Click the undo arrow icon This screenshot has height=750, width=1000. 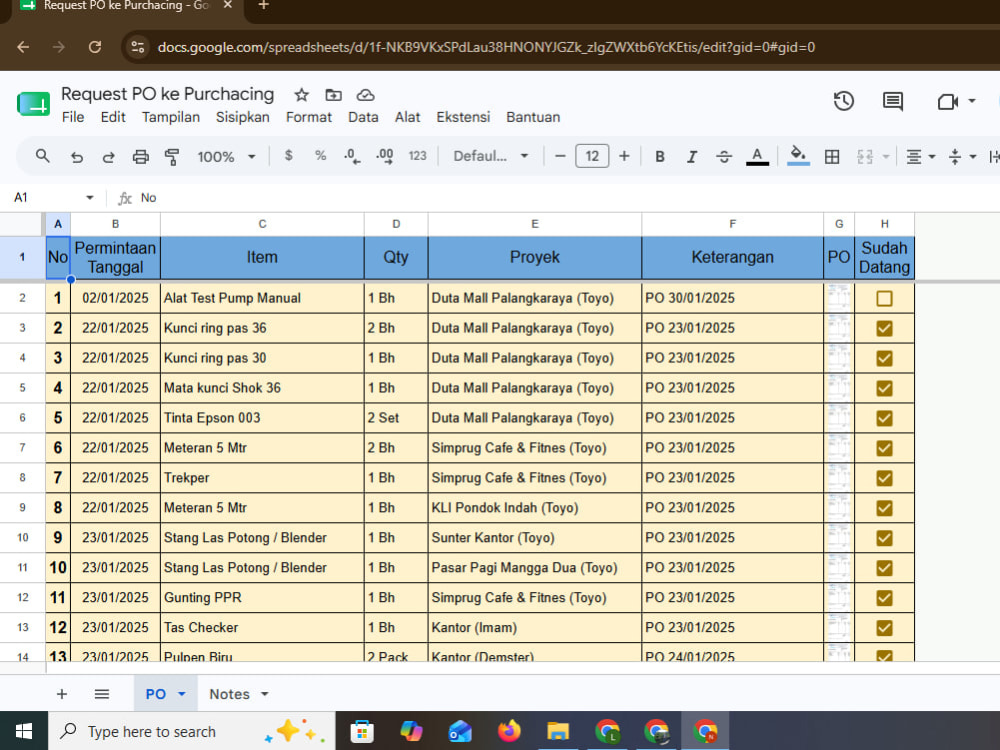pos(77,157)
